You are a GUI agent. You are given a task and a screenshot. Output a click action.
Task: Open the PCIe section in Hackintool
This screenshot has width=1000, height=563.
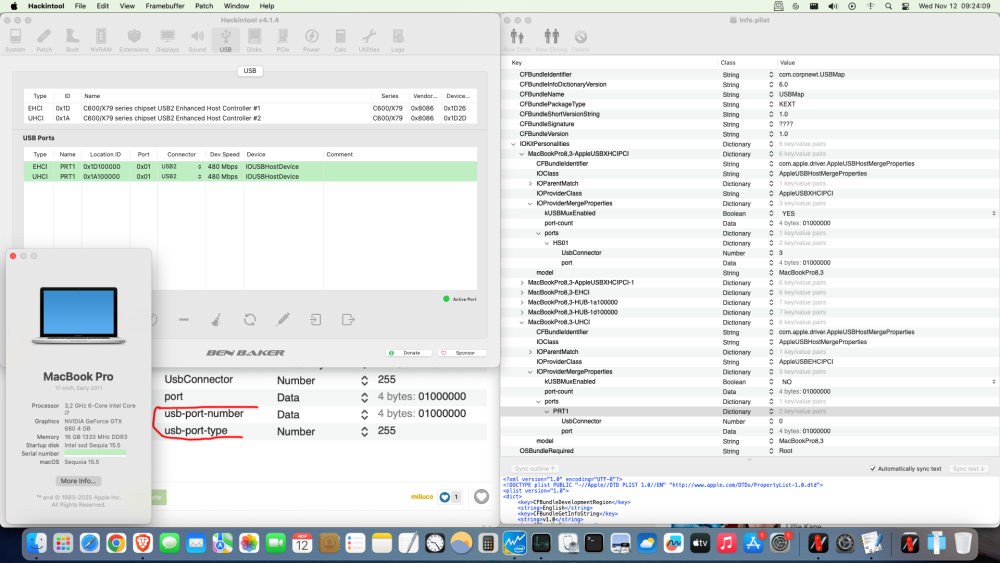pos(283,40)
